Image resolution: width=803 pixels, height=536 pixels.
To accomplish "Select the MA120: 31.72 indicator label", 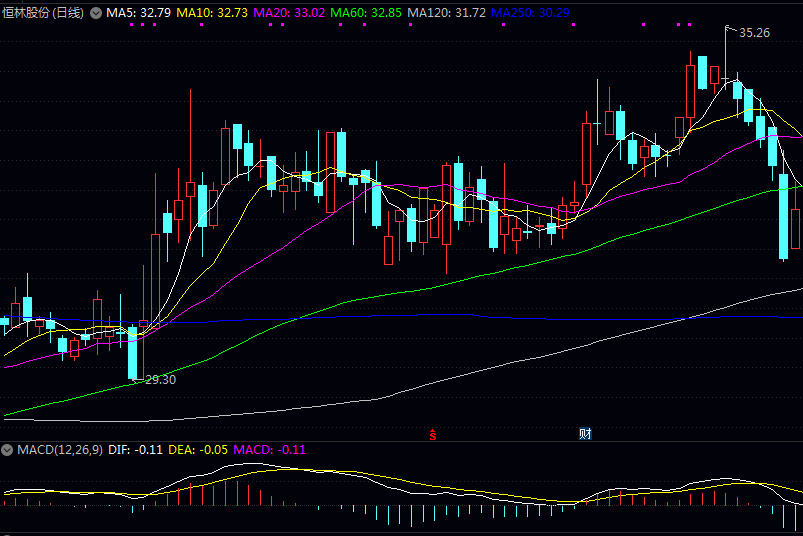I will coord(447,13).
